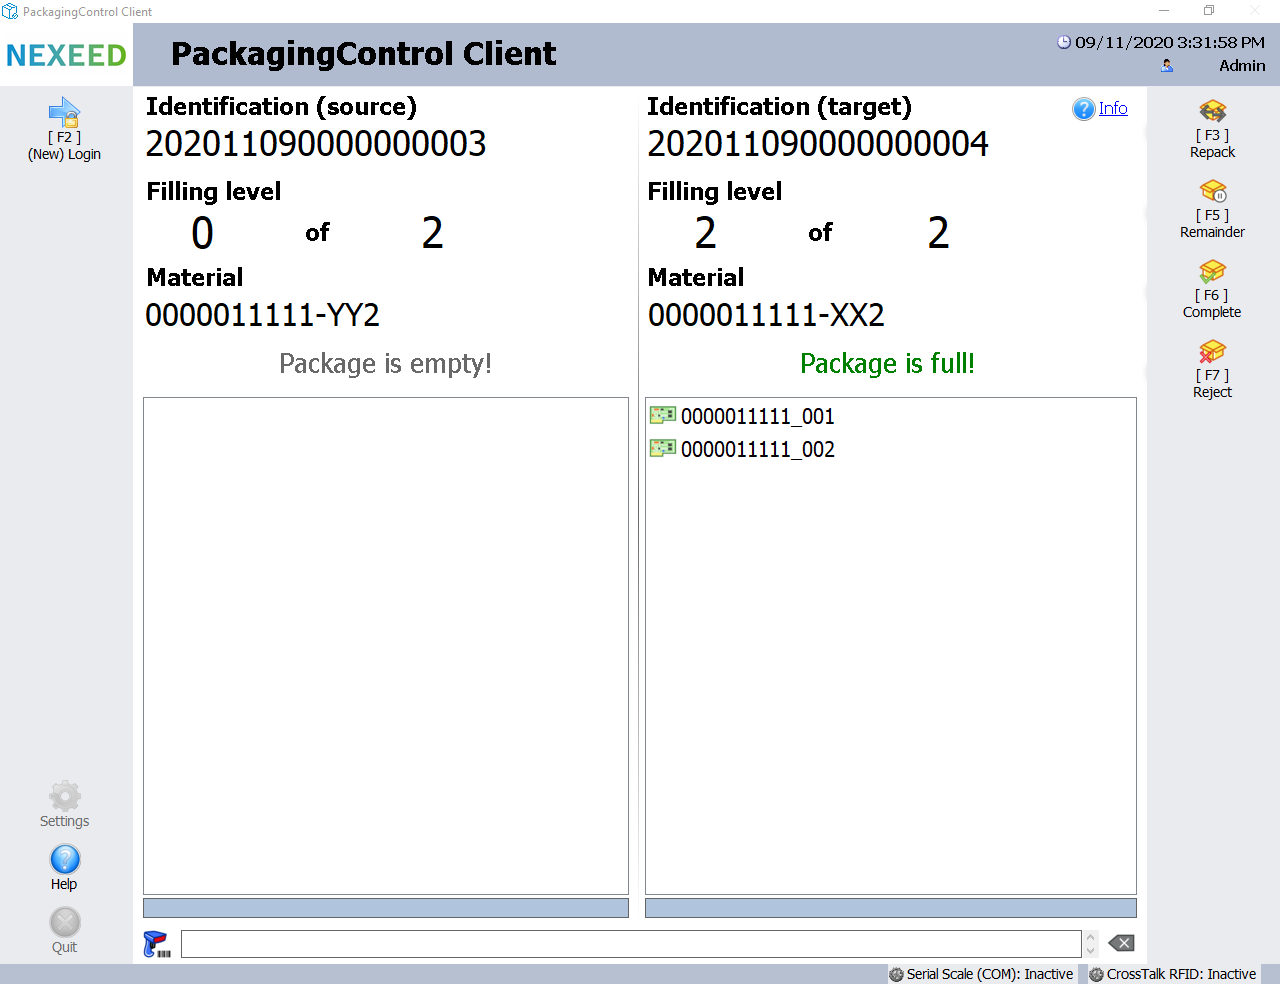Click the Admin user icon
This screenshot has height=984, width=1280.
coord(1167,66)
